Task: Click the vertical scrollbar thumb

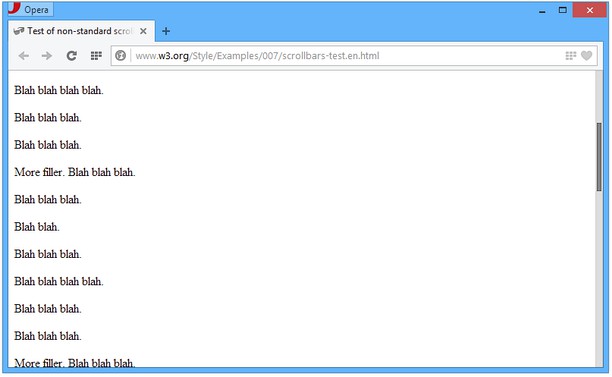Action: (599, 157)
